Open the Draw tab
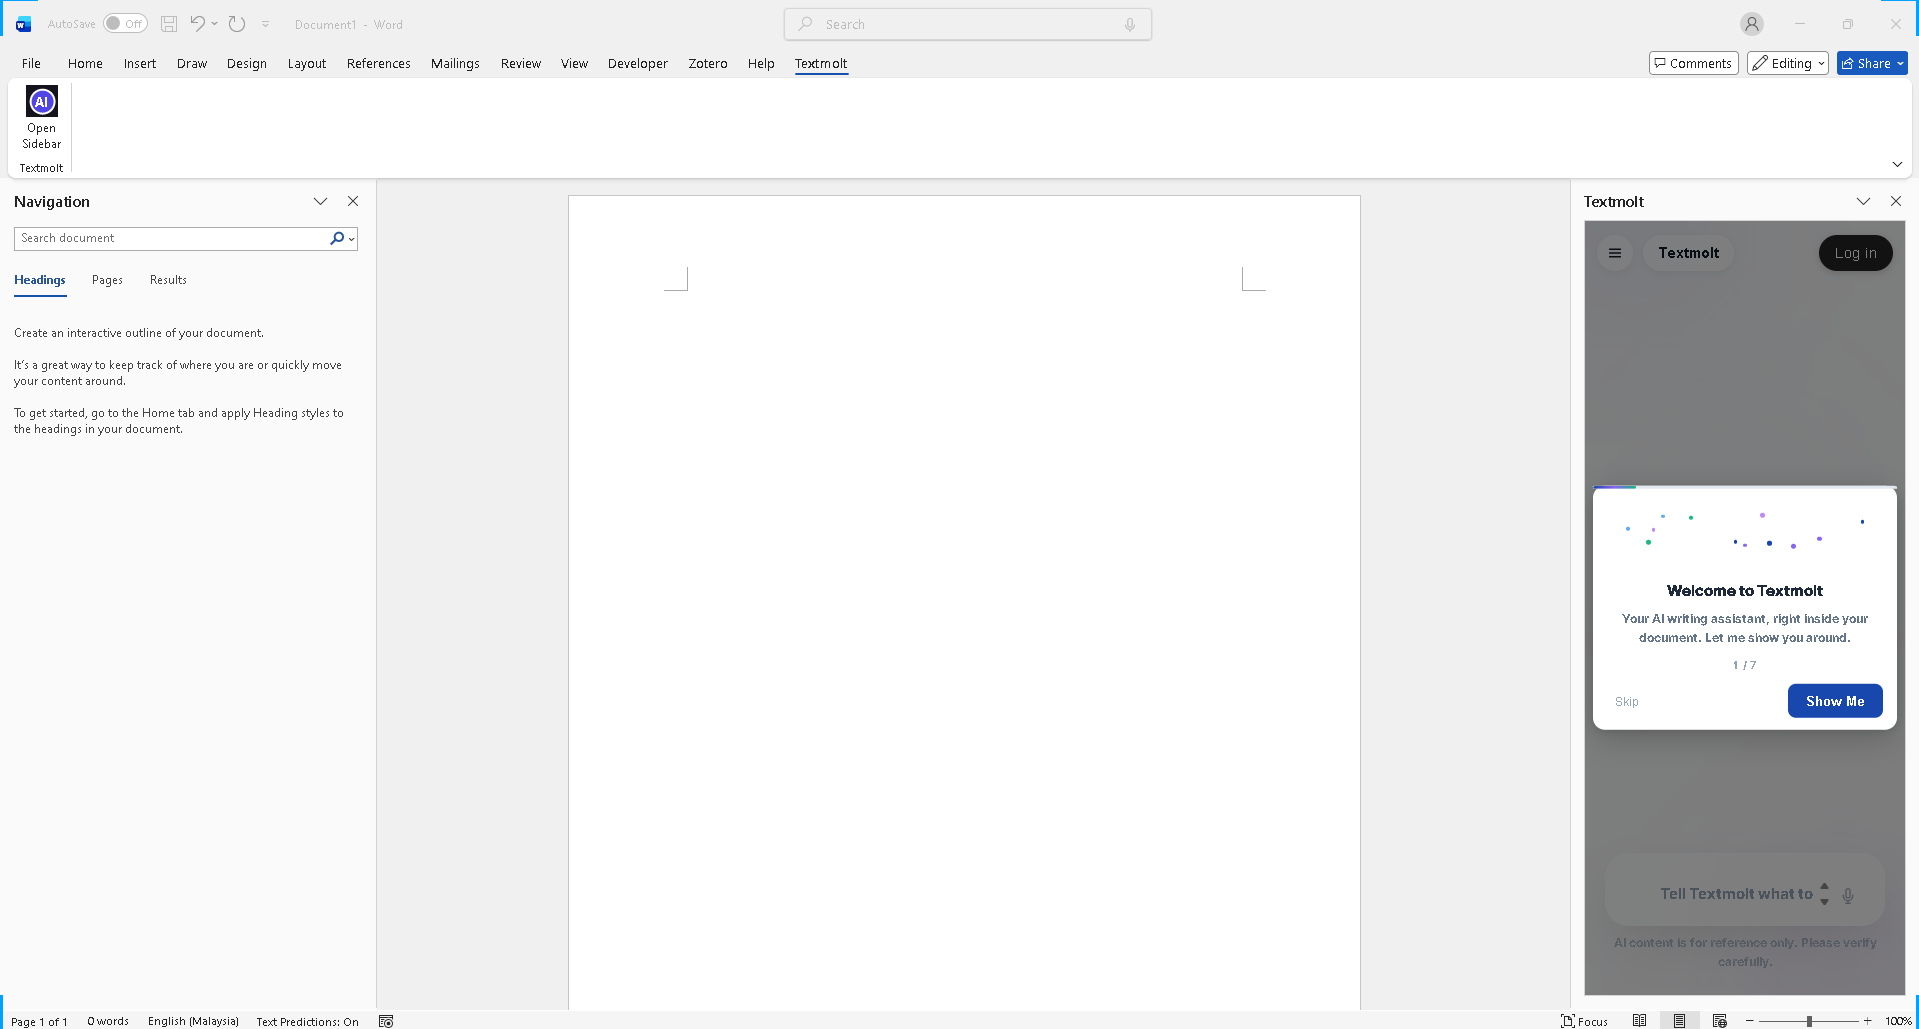1919x1029 pixels. [192, 63]
